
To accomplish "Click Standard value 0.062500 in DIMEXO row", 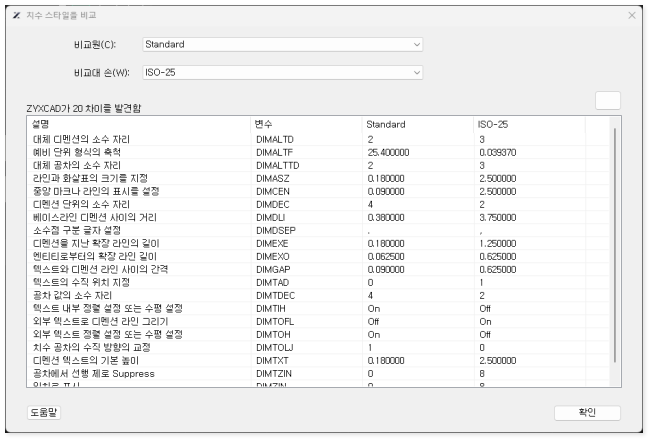I will (x=386, y=257).
